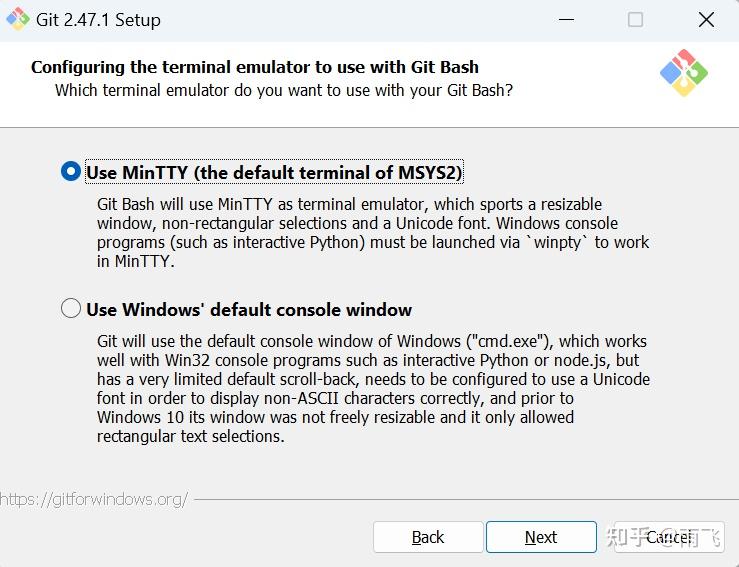Open the gitforwindows.org link

(94, 498)
